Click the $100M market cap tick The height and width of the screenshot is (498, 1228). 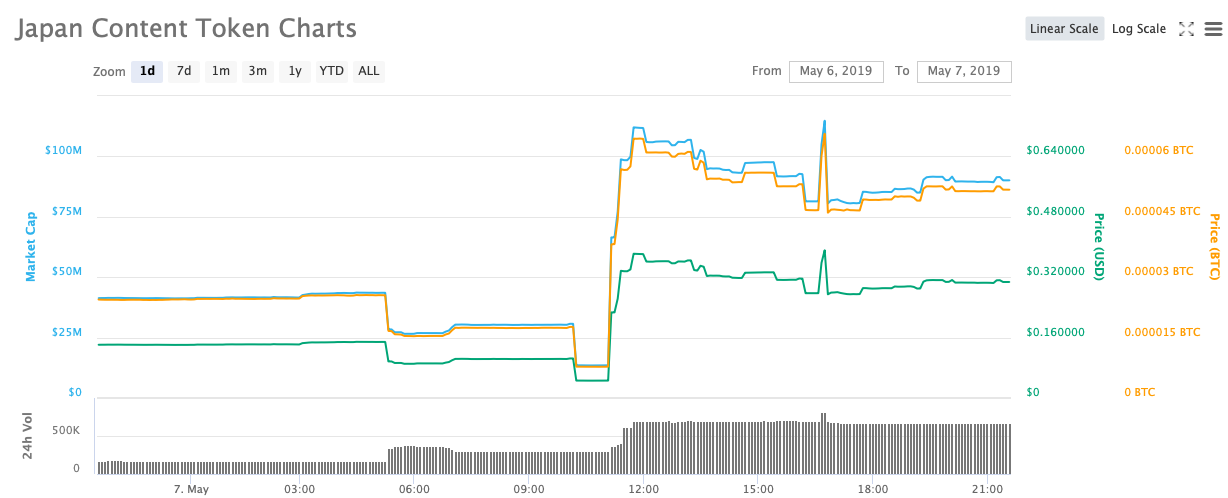64,150
